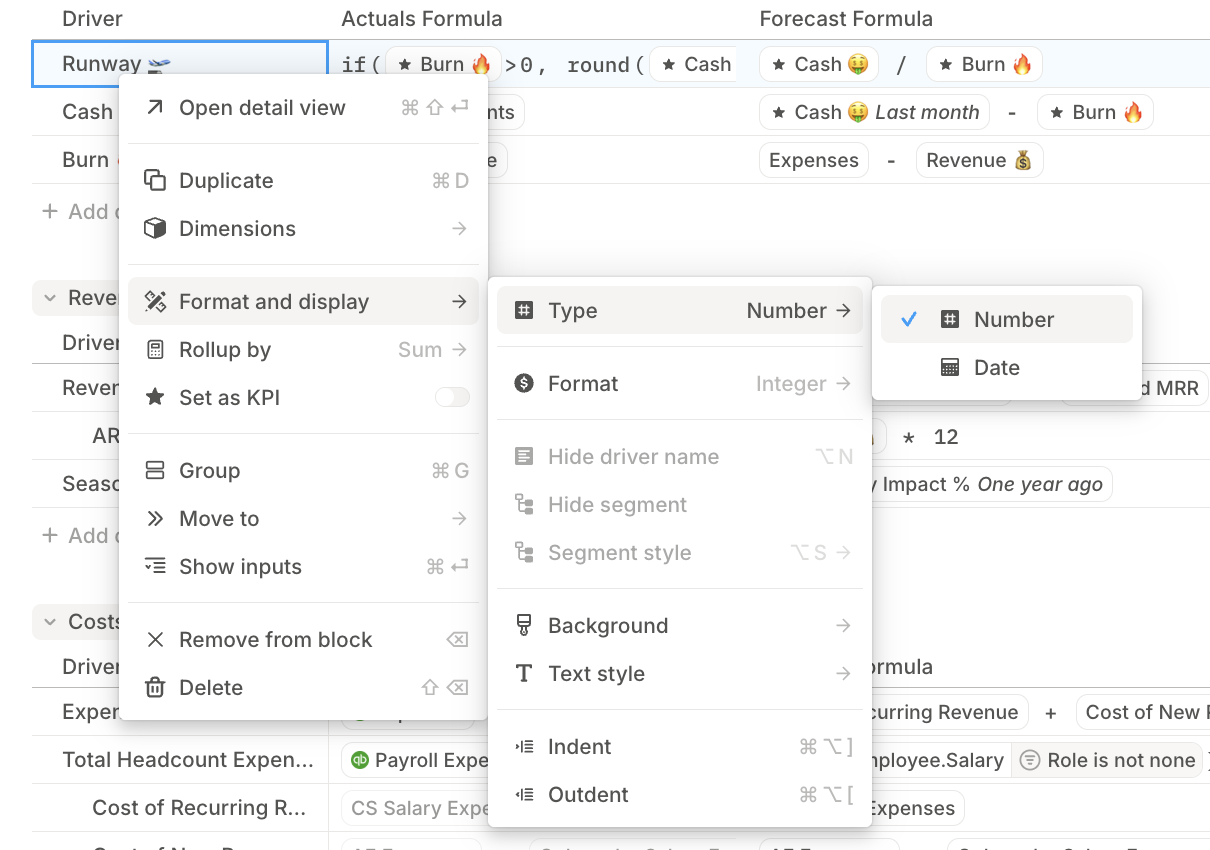Click the Outdent icon in the submenu
The image size is (1210, 850).
click(x=524, y=795)
